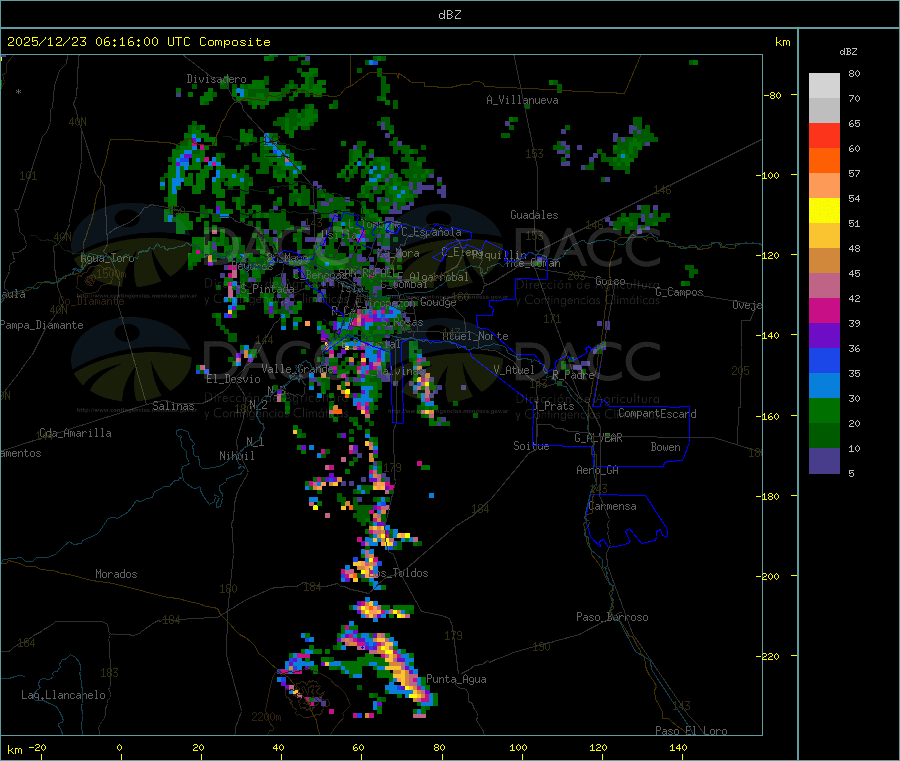Click the Paso_Barroso label

pyautogui.click(x=612, y=617)
